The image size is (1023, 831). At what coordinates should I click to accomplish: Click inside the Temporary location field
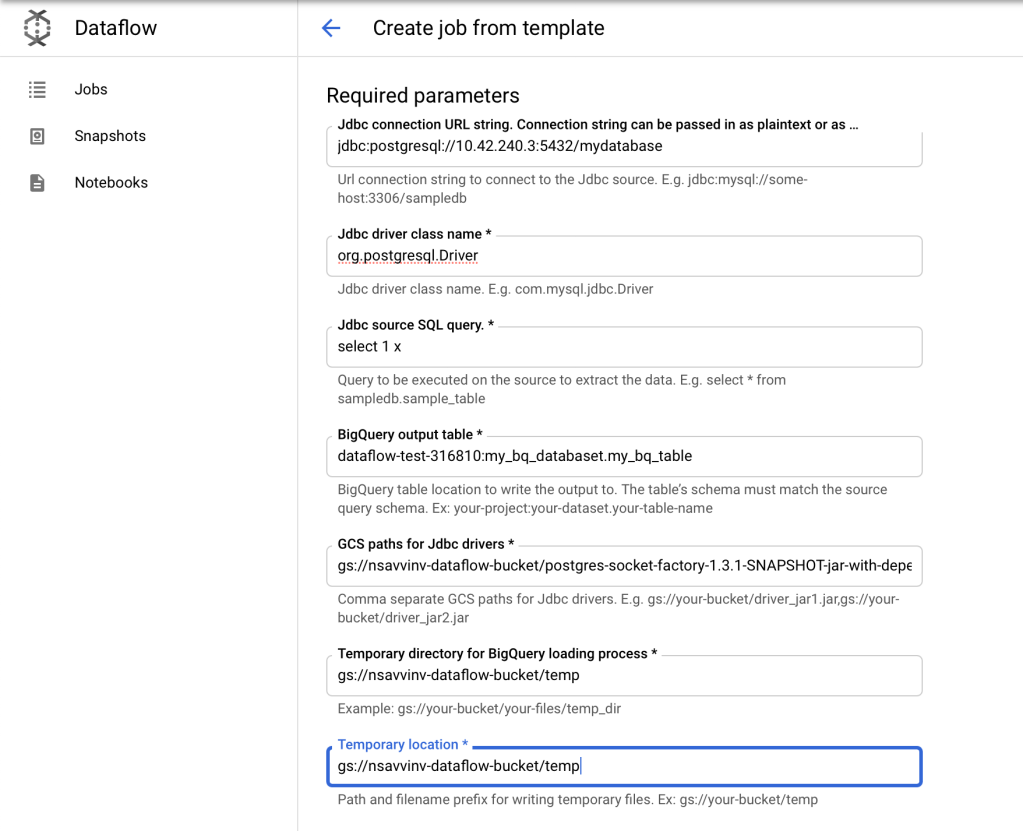coord(700,767)
